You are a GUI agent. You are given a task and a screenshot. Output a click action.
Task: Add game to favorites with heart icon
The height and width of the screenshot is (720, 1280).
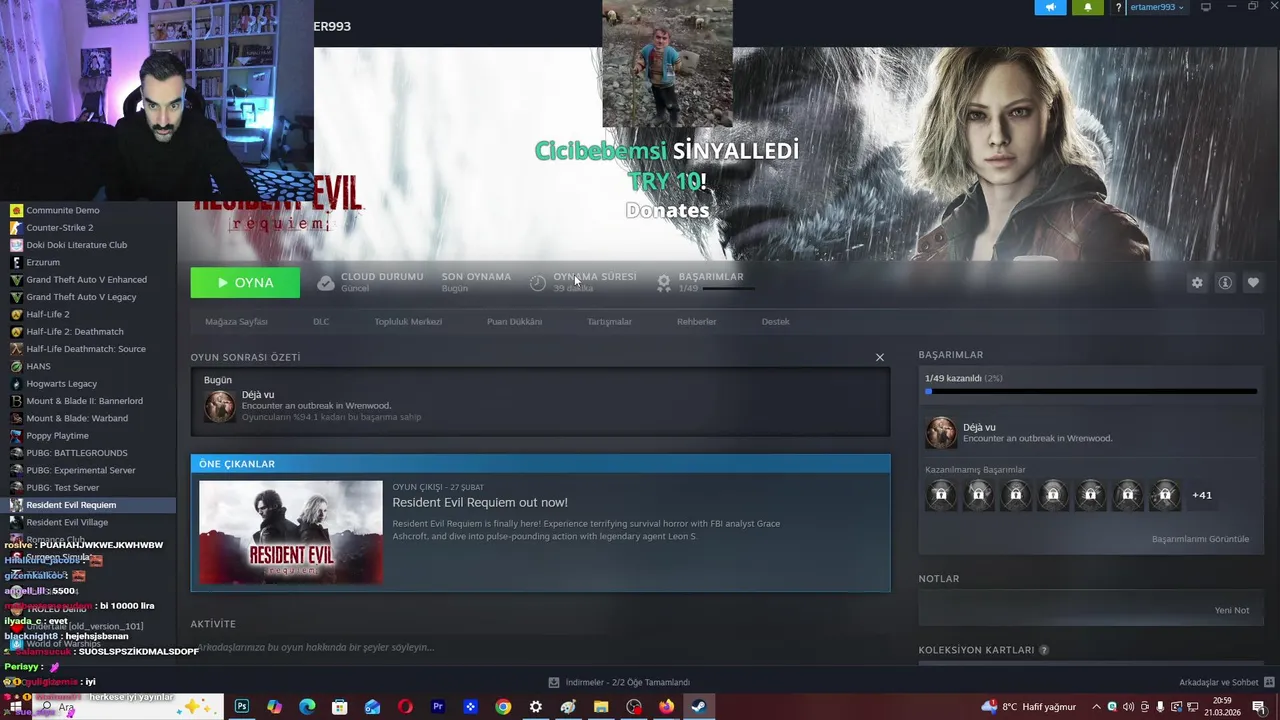(1253, 283)
